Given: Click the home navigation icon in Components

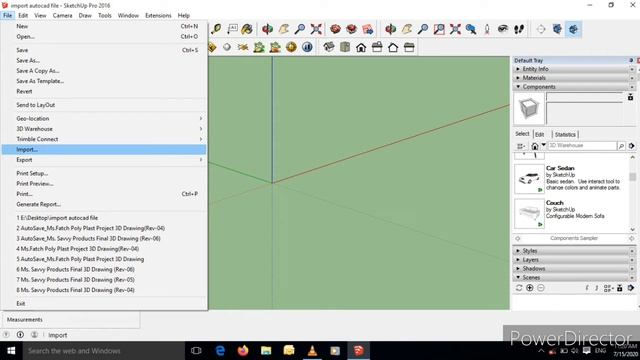Looking at the screenshot, I should click(x=535, y=146).
